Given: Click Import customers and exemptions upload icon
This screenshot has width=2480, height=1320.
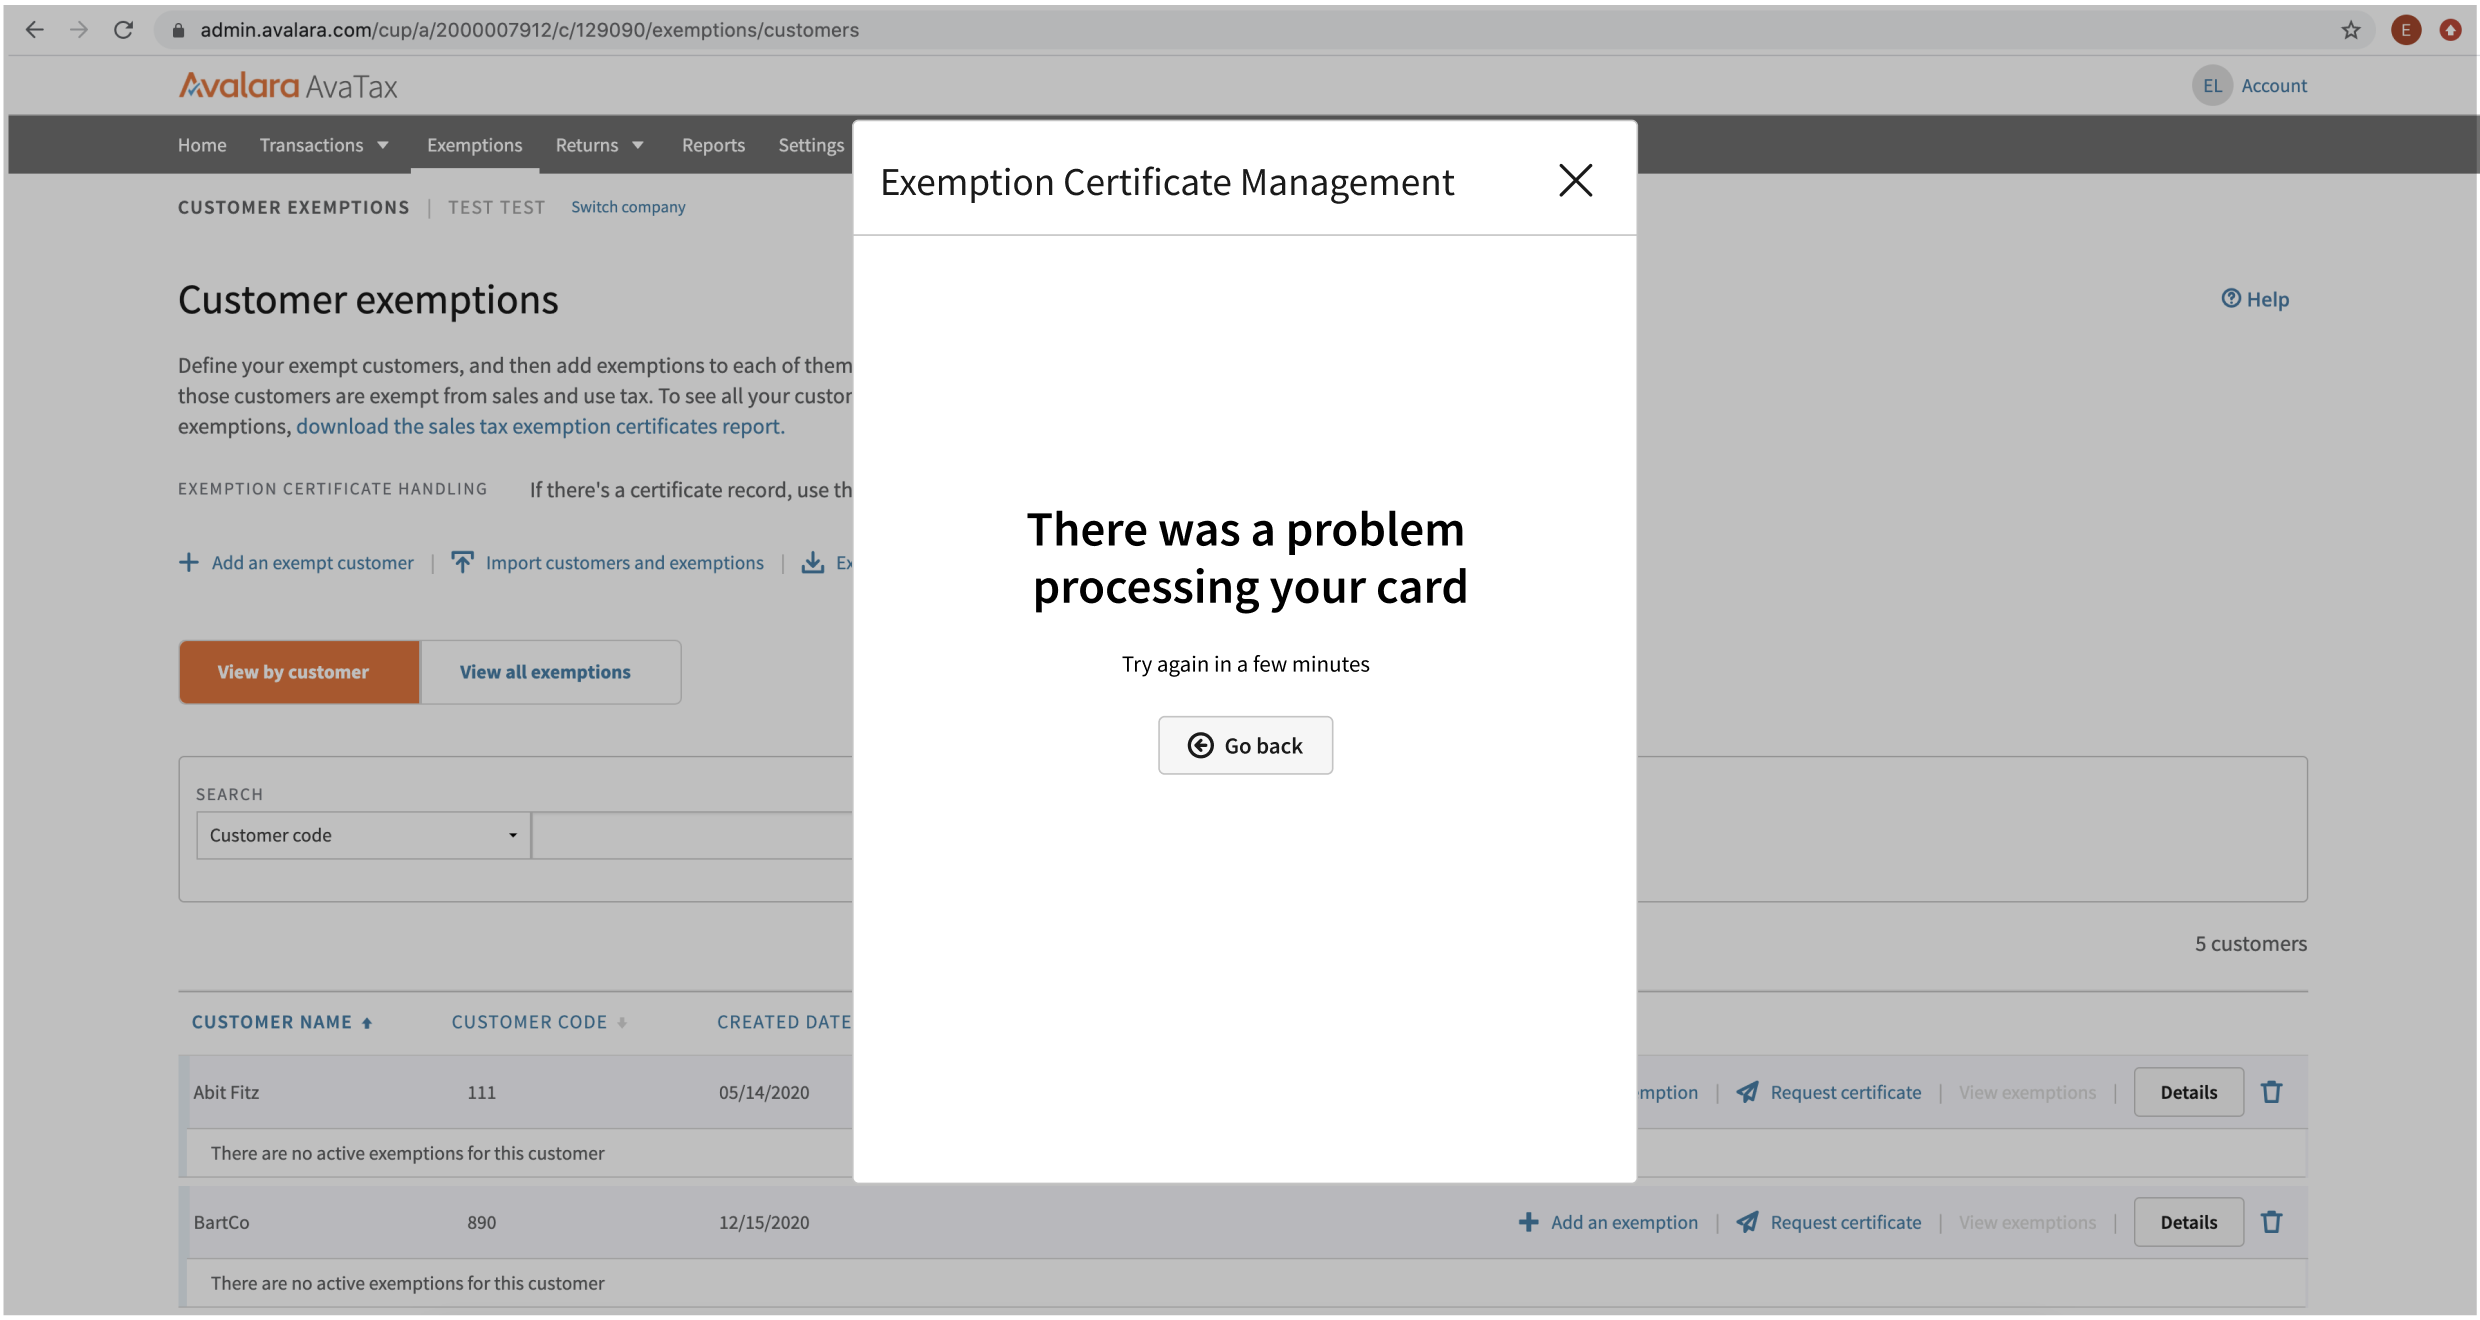Looking at the screenshot, I should (x=462, y=562).
